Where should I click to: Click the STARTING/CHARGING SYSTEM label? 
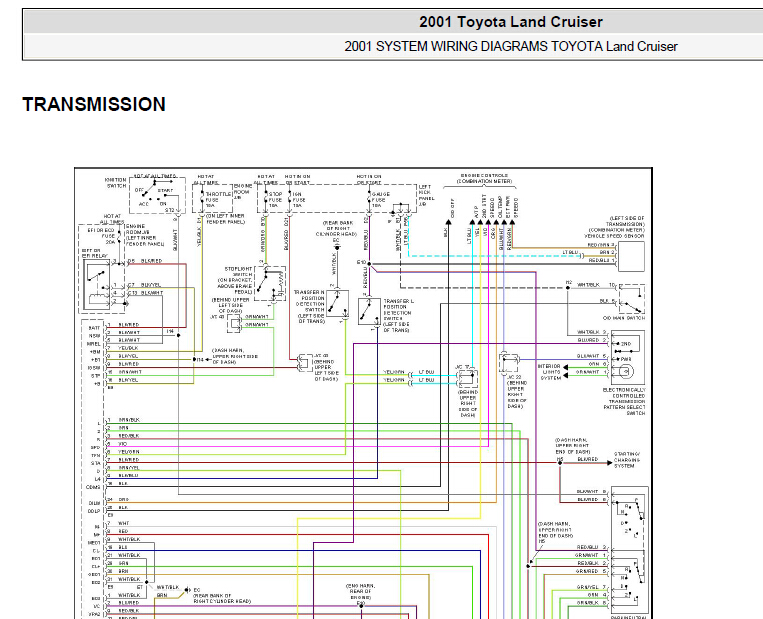coord(627,460)
